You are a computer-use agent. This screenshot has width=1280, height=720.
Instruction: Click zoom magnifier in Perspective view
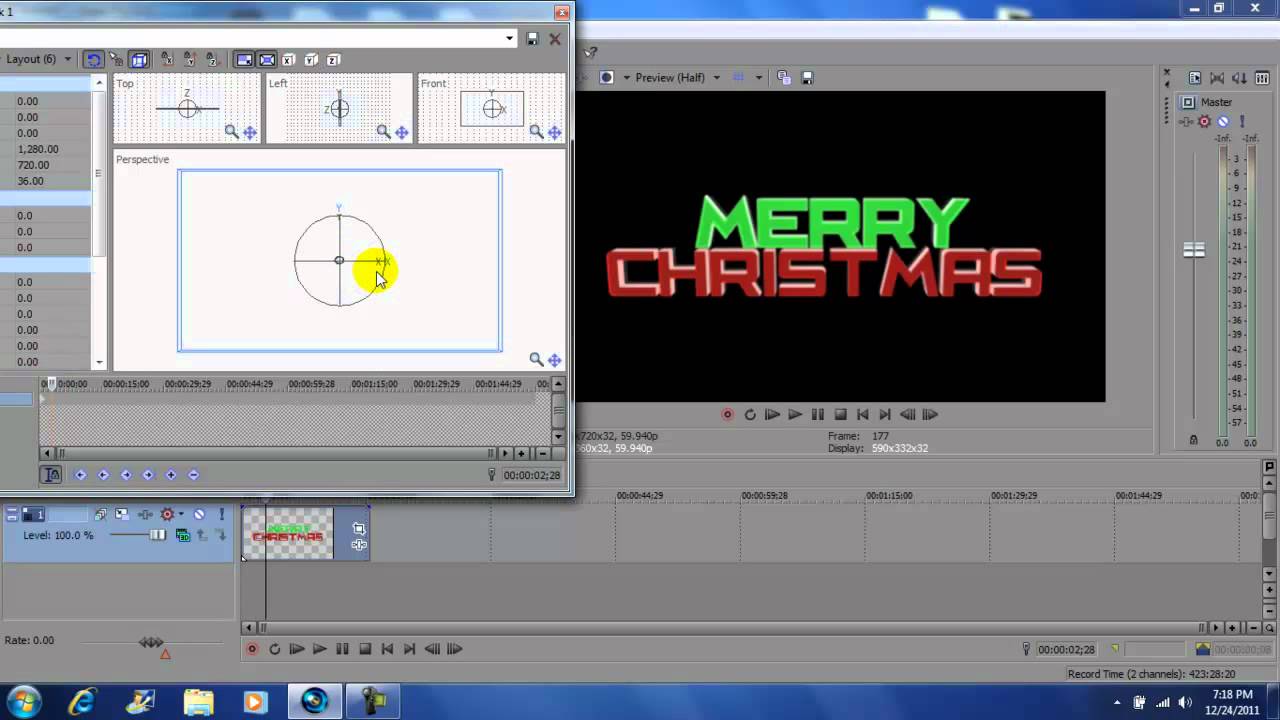[x=536, y=359]
